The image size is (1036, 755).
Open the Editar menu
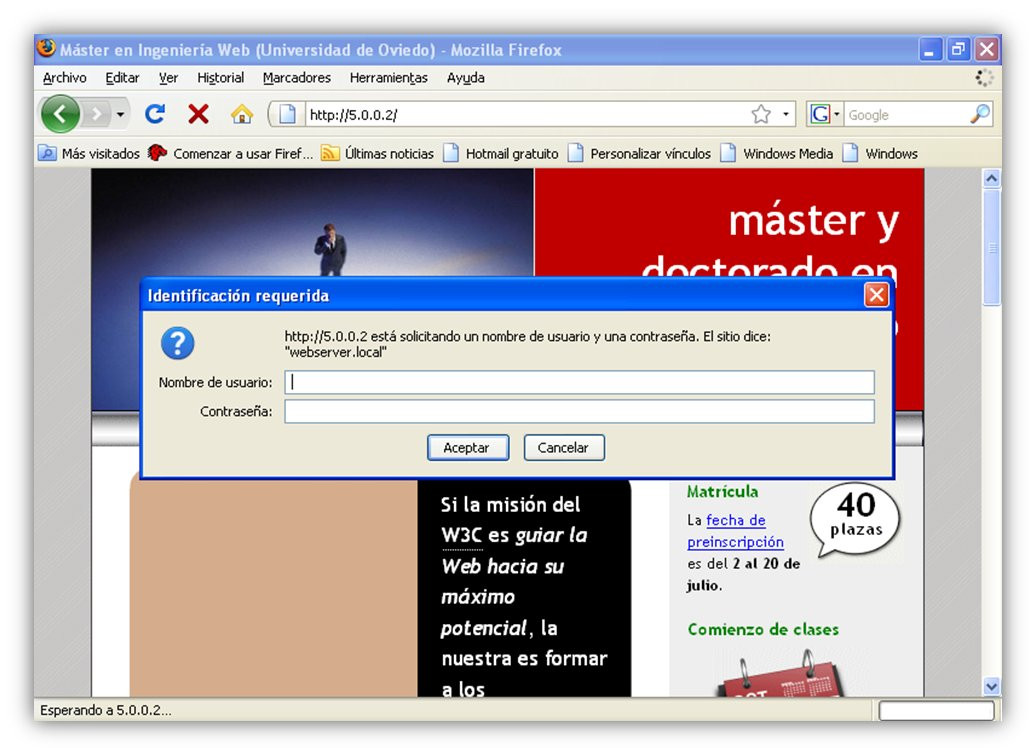[122, 78]
